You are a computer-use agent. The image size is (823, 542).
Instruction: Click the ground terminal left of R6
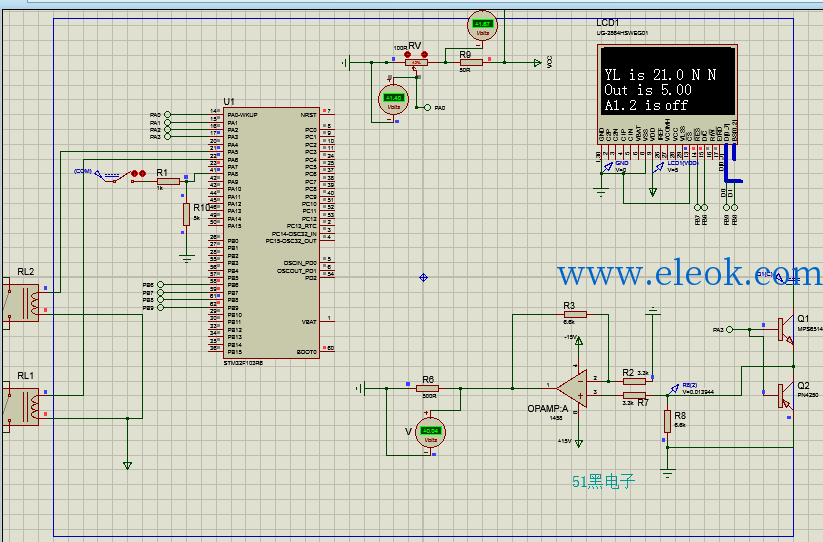[x=360, y=388]
